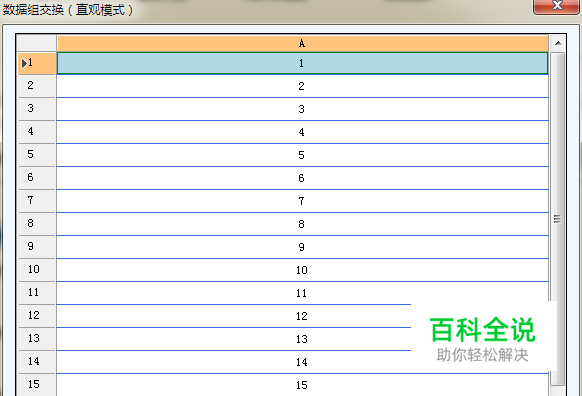Screen dimensions: 582x396
Task: Click column A cell containing 8
Action: point(303,224)
